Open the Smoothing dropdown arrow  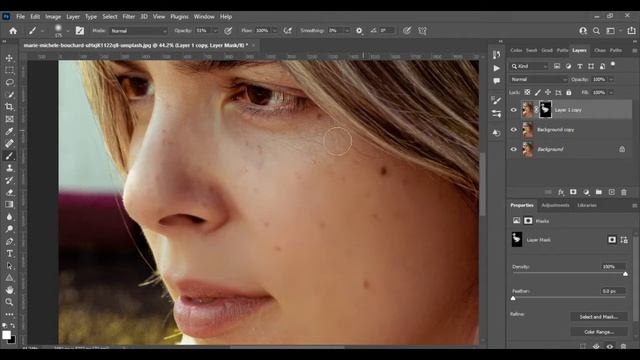[x=347, y=31]
